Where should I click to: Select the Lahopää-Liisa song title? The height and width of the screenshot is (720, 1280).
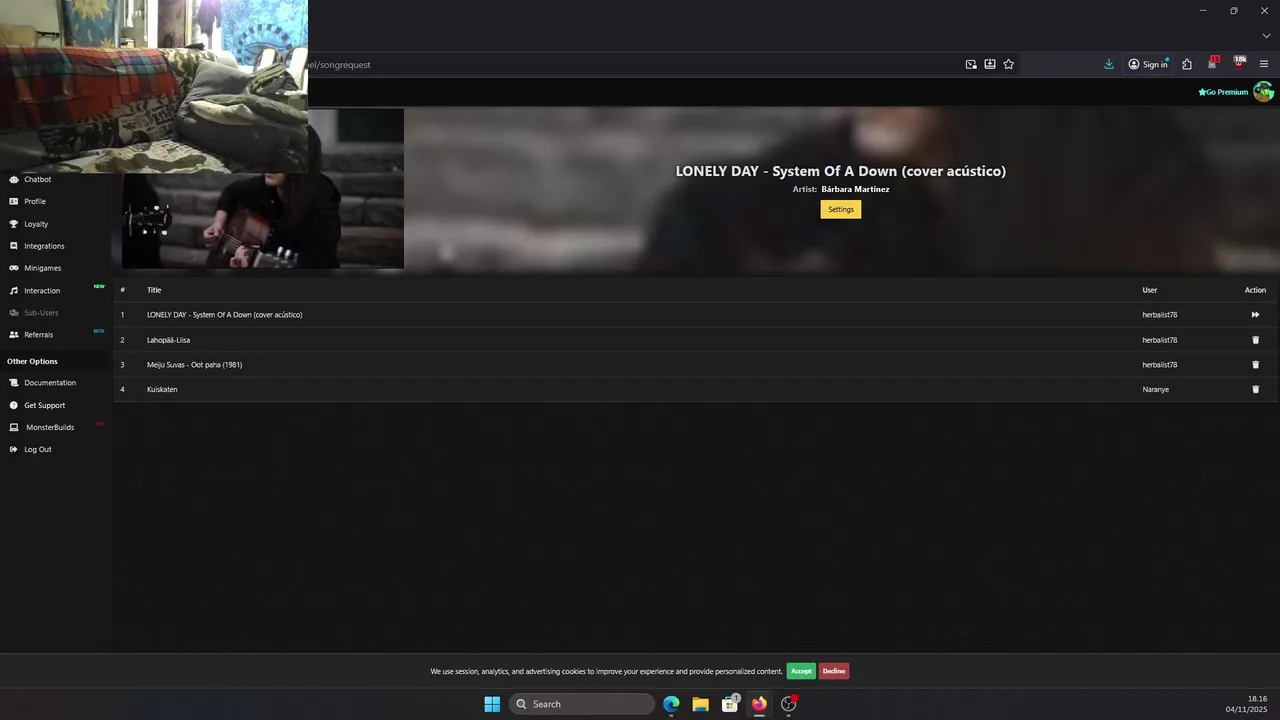tap(168, 340)
